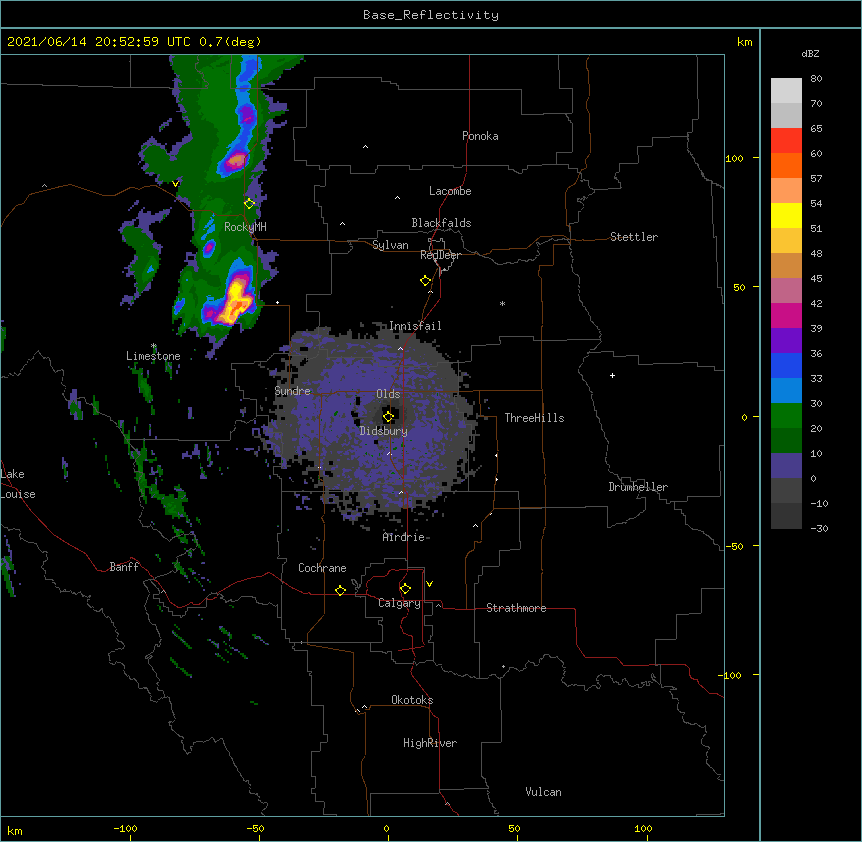The height and width of the screenshot is (842, 862).
Task: Pick the purple legend swatch below 39
Action: 786,341
